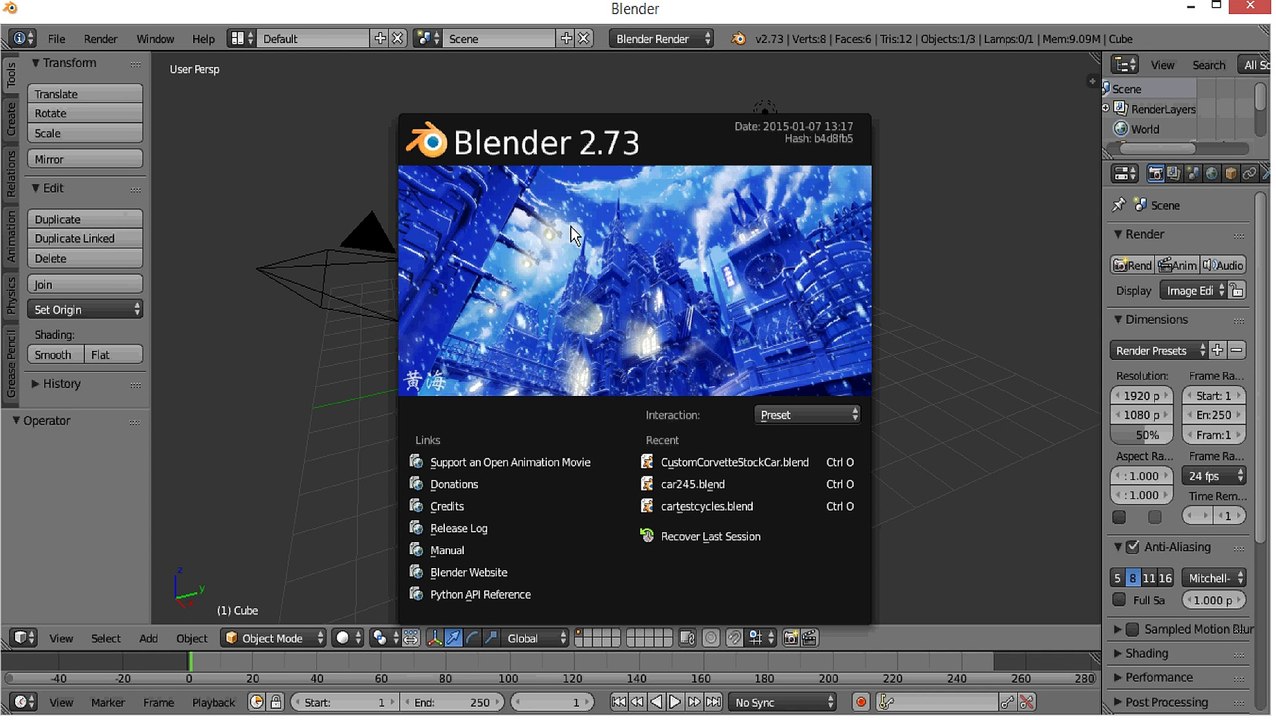Toggle the 3D manipulator axes icon
The width and height of the screenshot is (1276, 720).
click(436, 638)
